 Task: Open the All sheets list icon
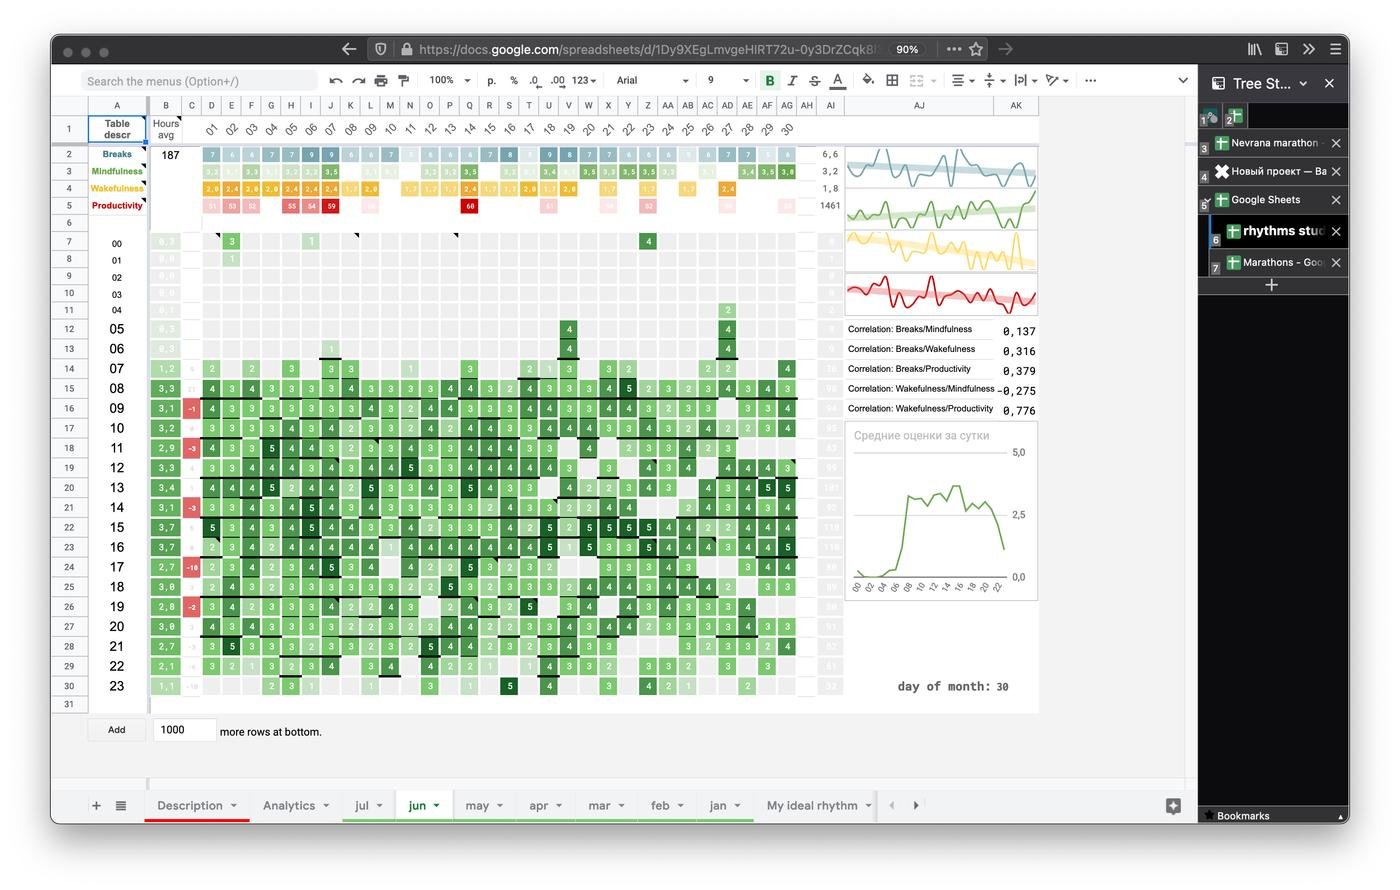[121, 806]
